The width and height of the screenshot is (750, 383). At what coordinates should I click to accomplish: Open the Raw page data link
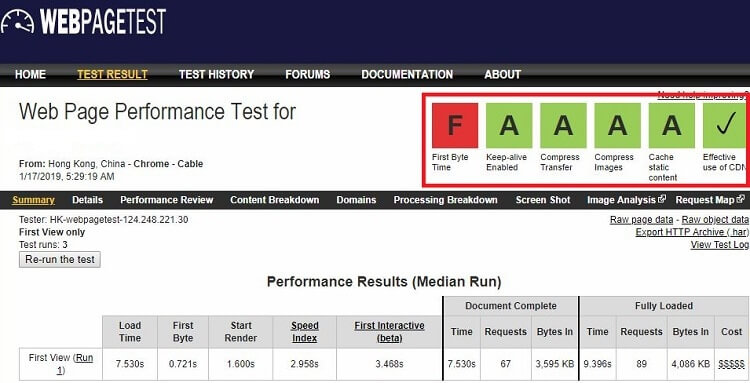tap(641, 220)
